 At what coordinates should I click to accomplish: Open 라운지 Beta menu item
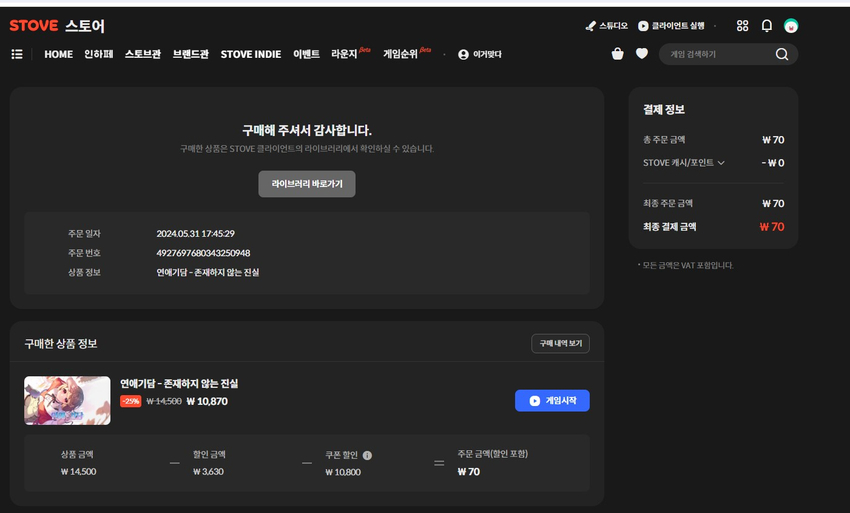click(x=351, y=54)
